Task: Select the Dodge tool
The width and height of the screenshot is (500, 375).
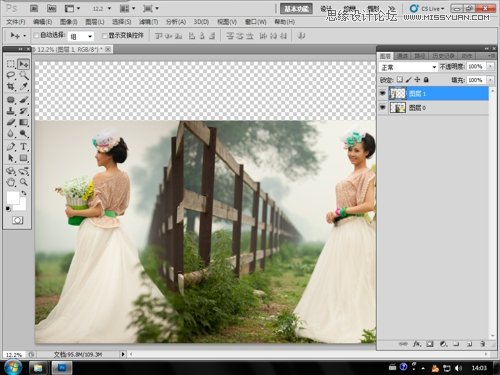Action: [x=23, y=134]
